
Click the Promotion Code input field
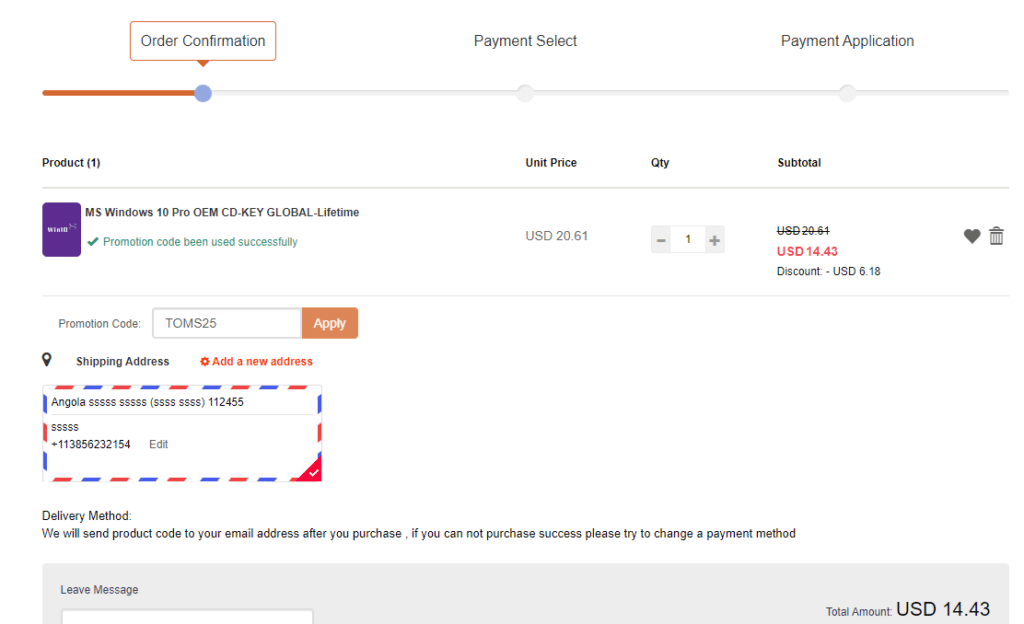[227, 323]
